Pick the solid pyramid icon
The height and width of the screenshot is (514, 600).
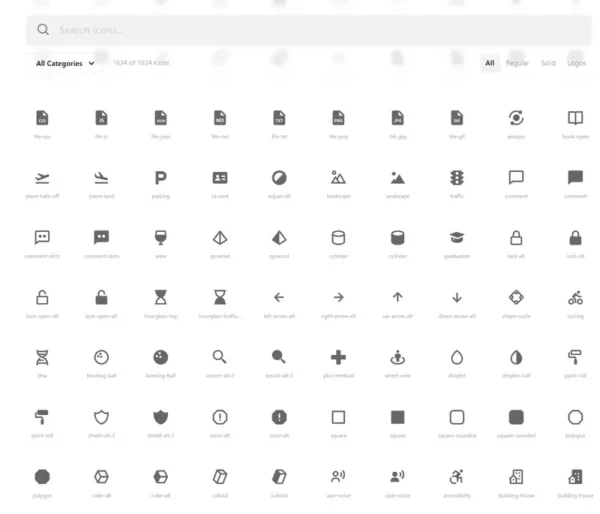click(x=279, y=238)
